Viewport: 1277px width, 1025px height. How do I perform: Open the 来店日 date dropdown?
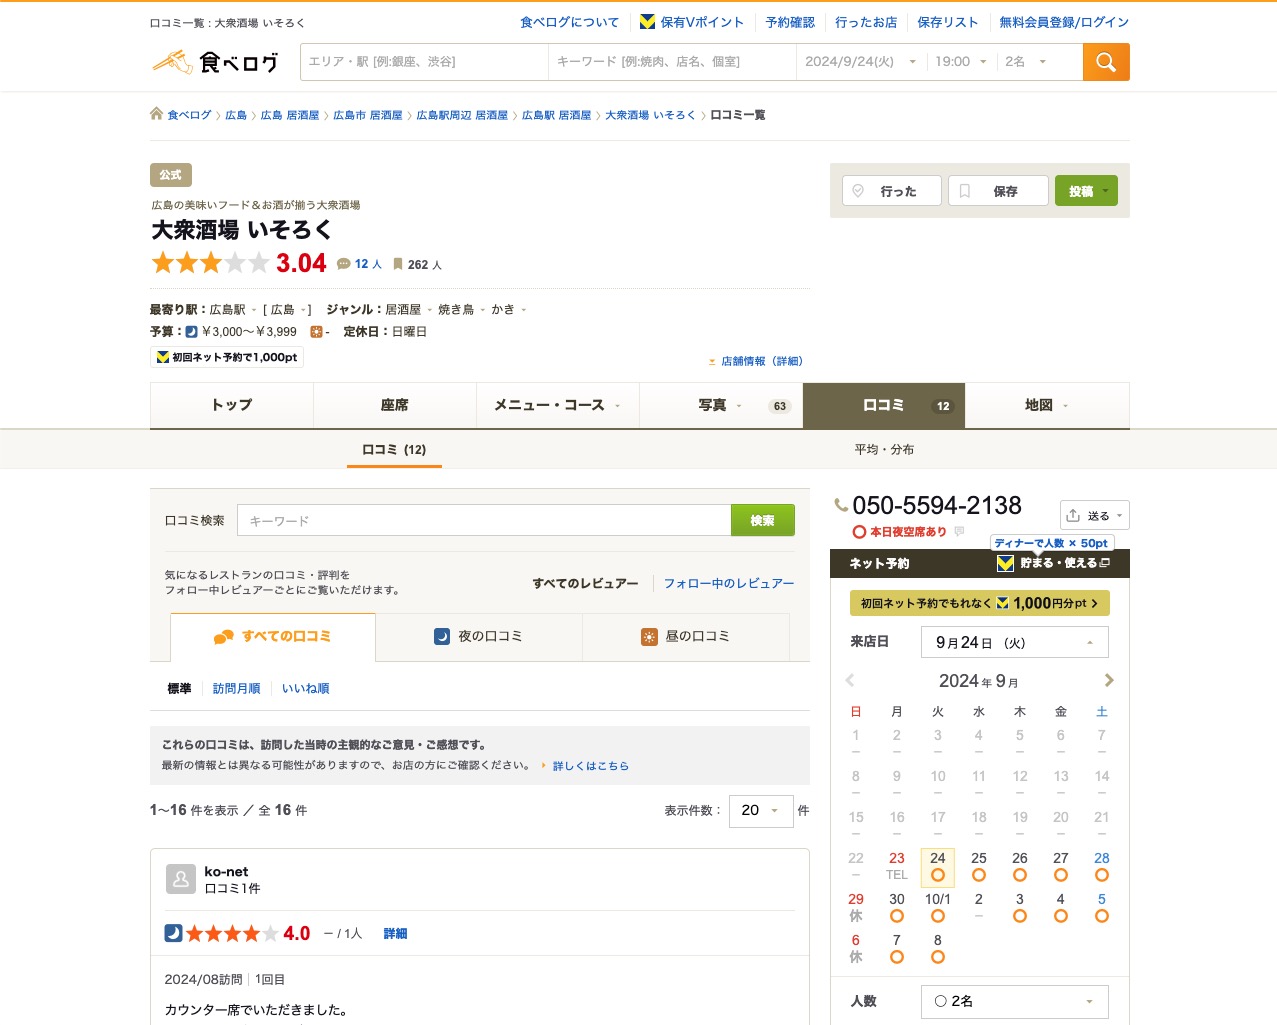tap(1014, 641)
